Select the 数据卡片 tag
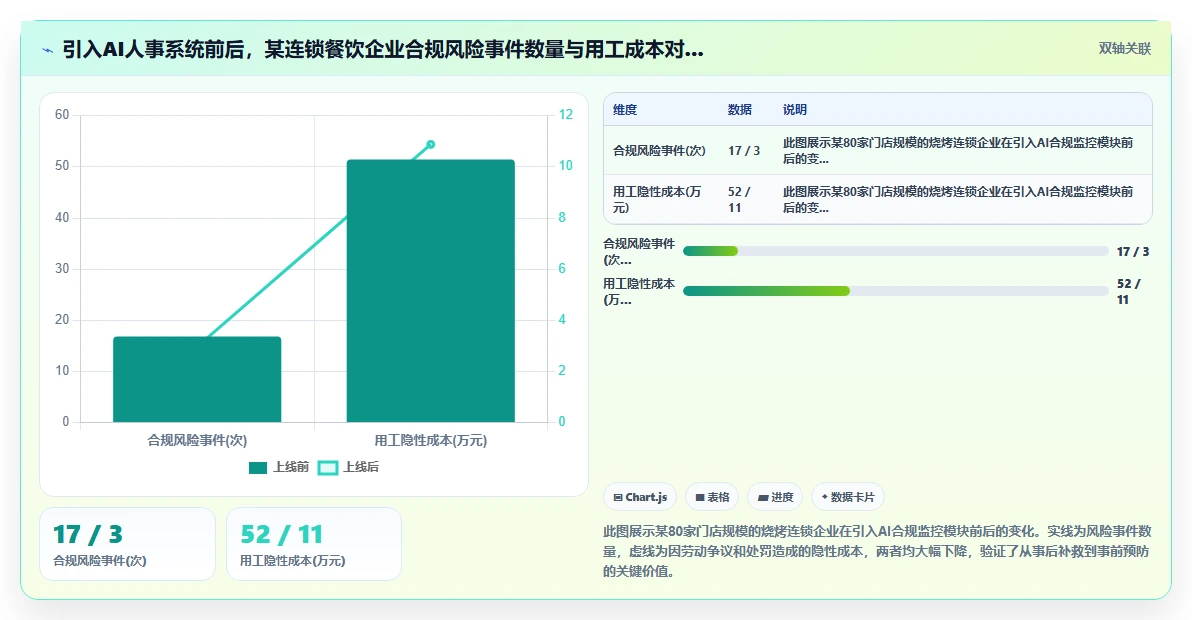 pyautogui.click(x=848, y=497)
